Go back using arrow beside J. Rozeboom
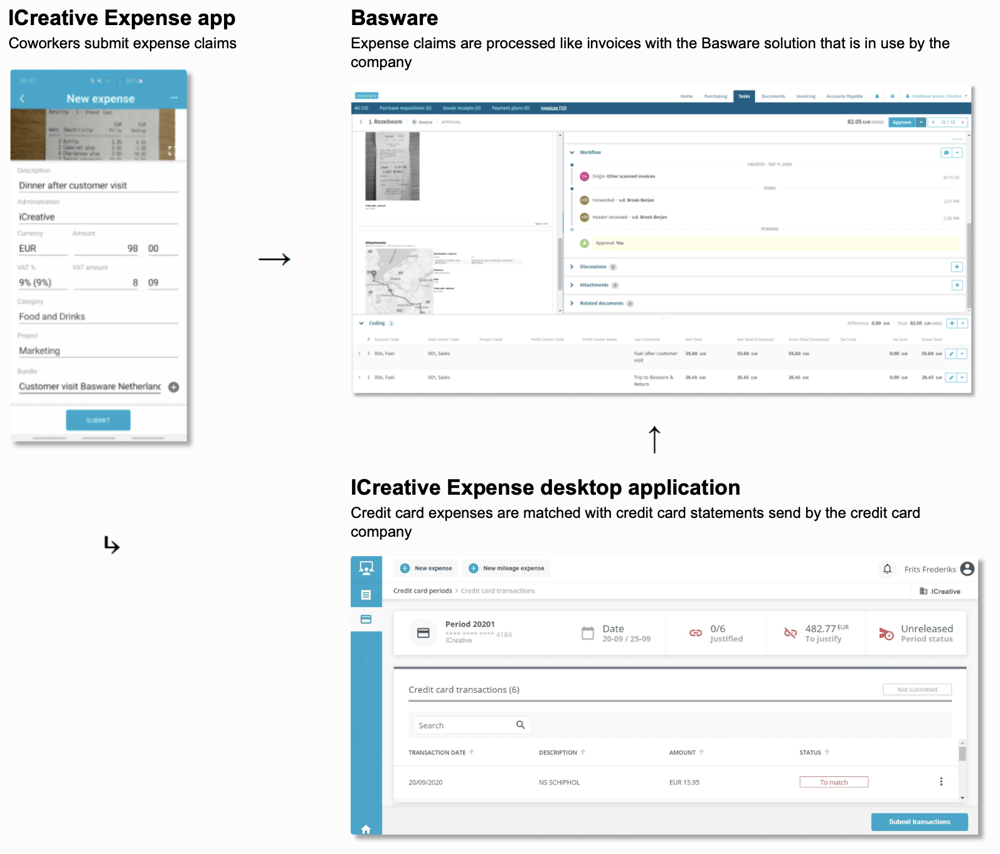Screen dimensions: 1000x854 (361, 122)
